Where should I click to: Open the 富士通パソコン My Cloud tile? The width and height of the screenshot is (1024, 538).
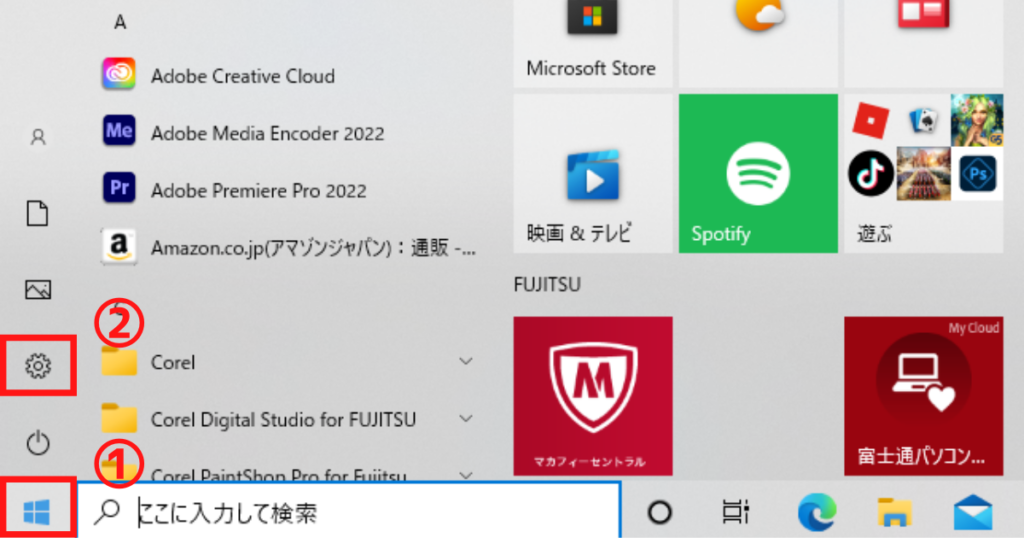(923, 396)
